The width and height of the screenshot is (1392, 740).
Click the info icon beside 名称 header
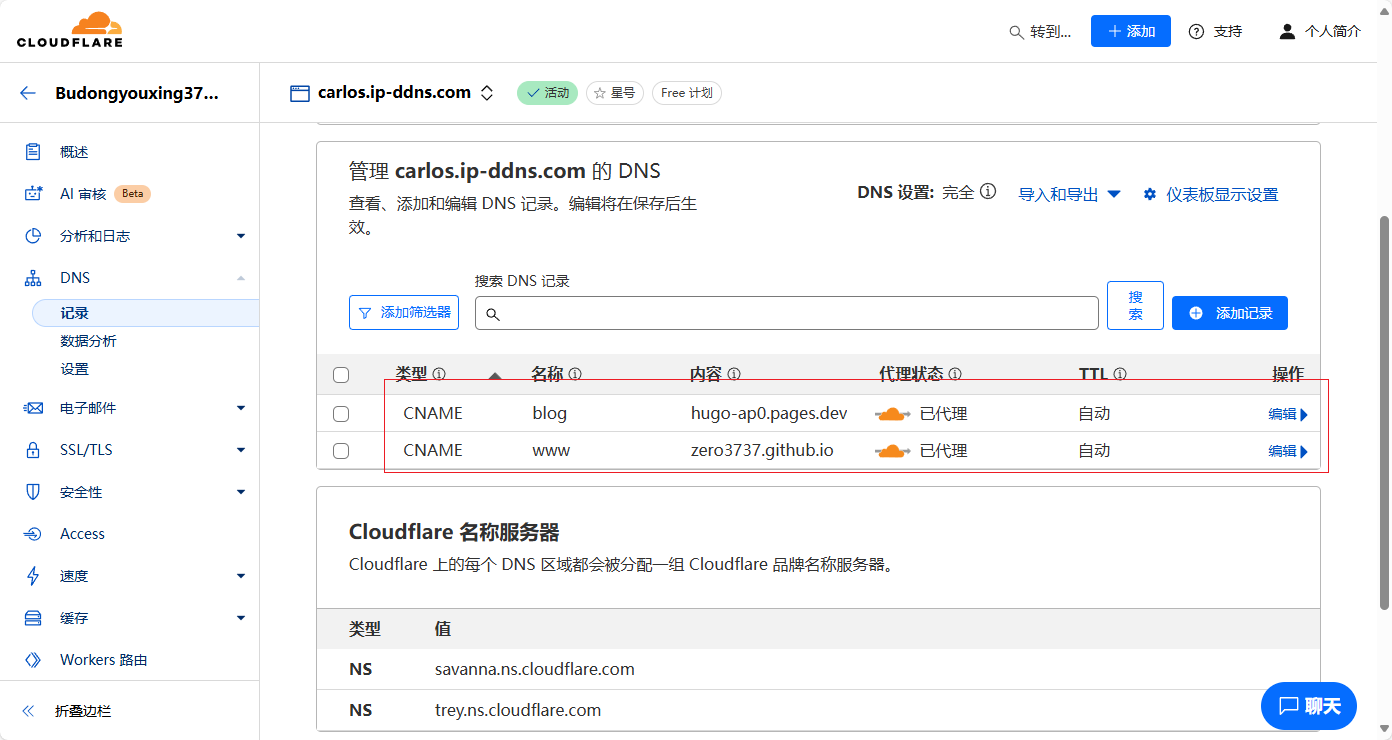click(575, 374)
